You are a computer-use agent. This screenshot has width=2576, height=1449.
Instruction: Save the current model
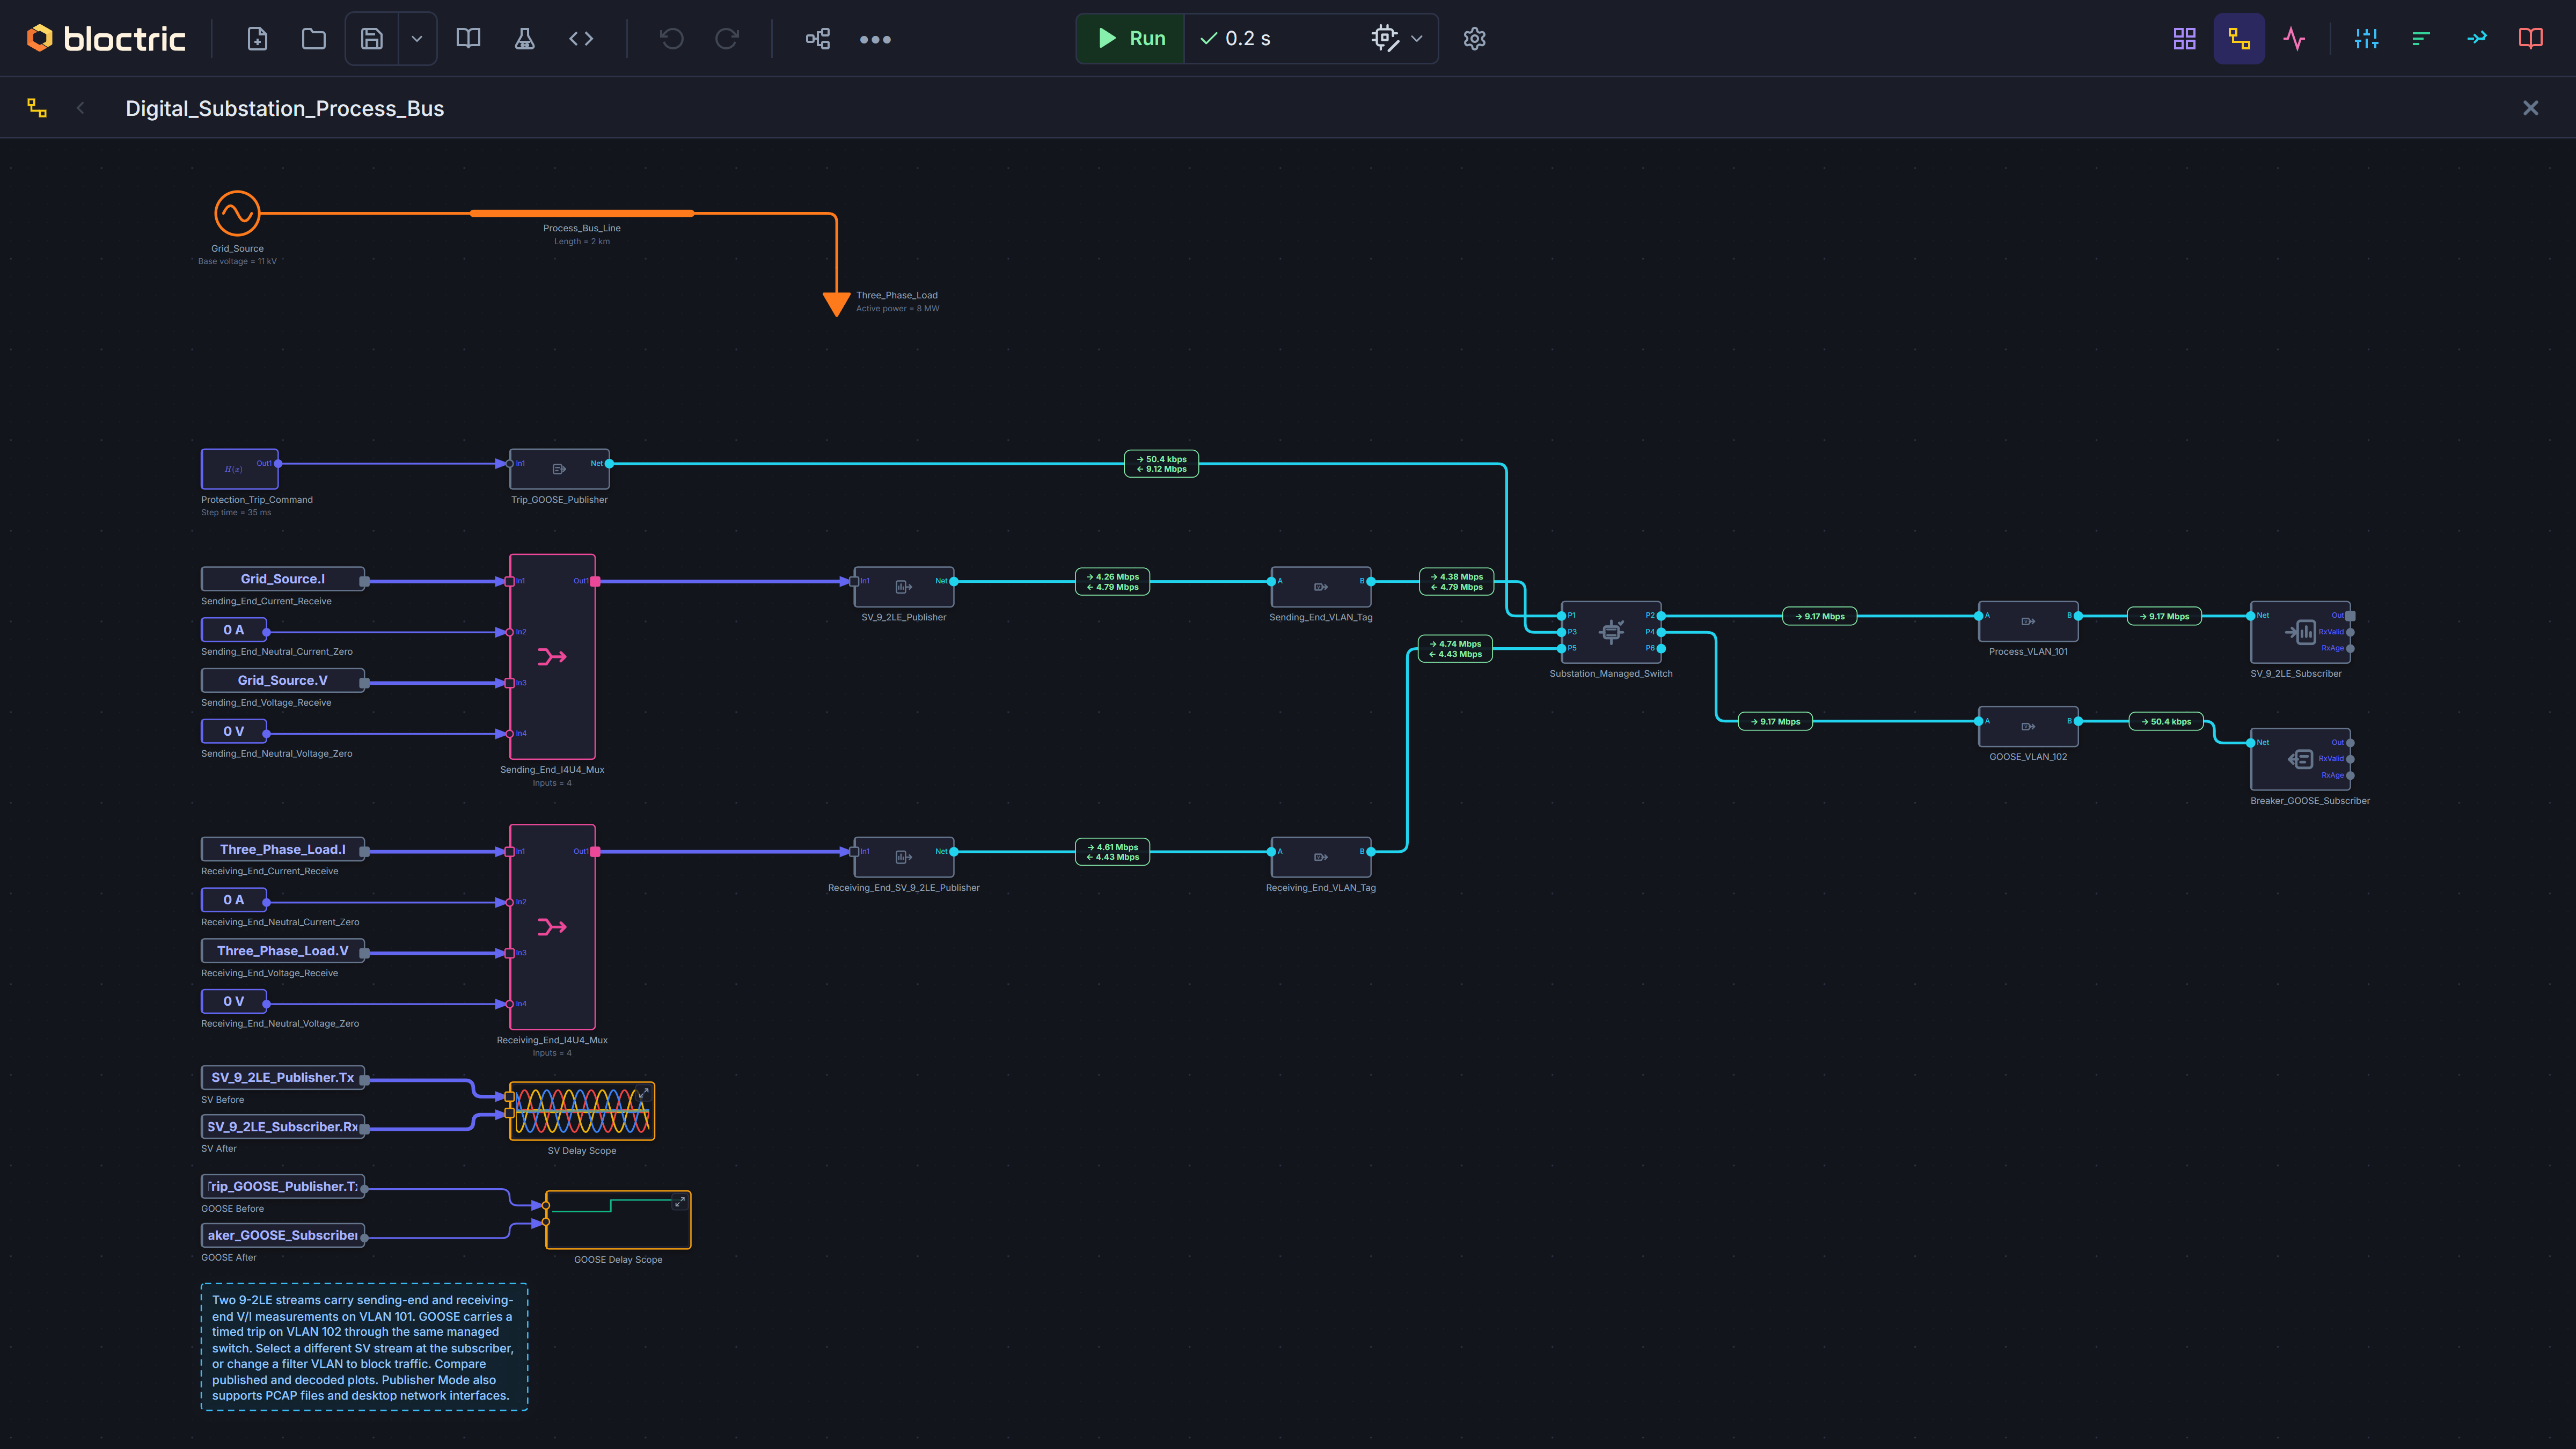tap(372, 39)
